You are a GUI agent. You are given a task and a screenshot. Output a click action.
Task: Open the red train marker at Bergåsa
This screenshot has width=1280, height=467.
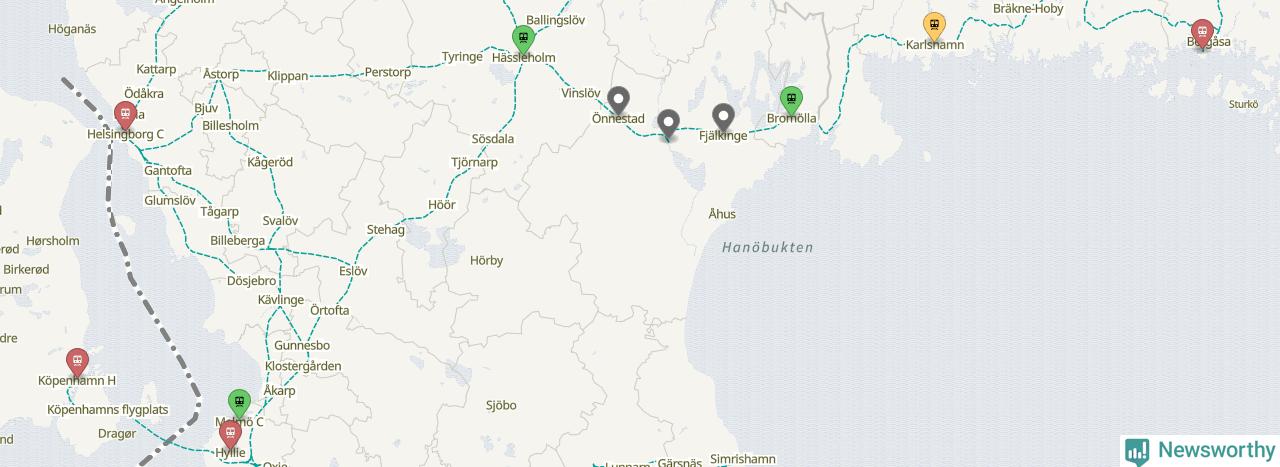coord(1202,33)
